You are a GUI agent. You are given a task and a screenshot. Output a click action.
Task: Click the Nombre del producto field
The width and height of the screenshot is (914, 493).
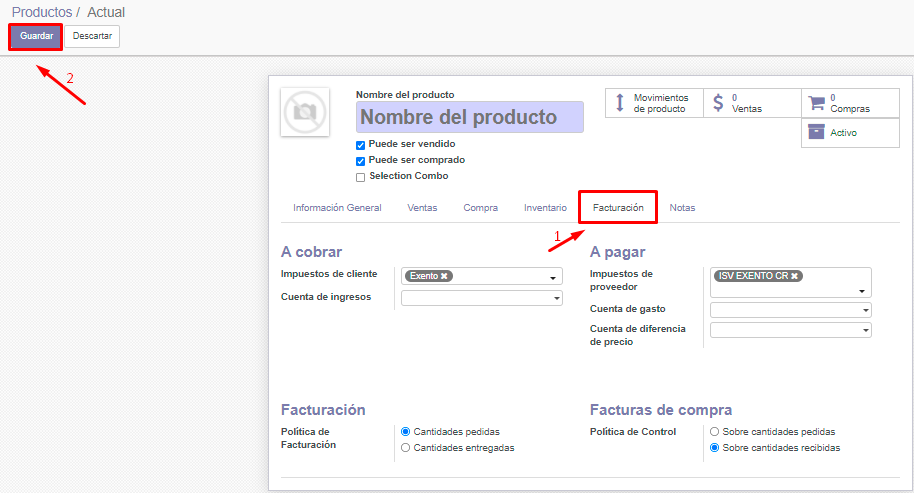tap(469, 117)
